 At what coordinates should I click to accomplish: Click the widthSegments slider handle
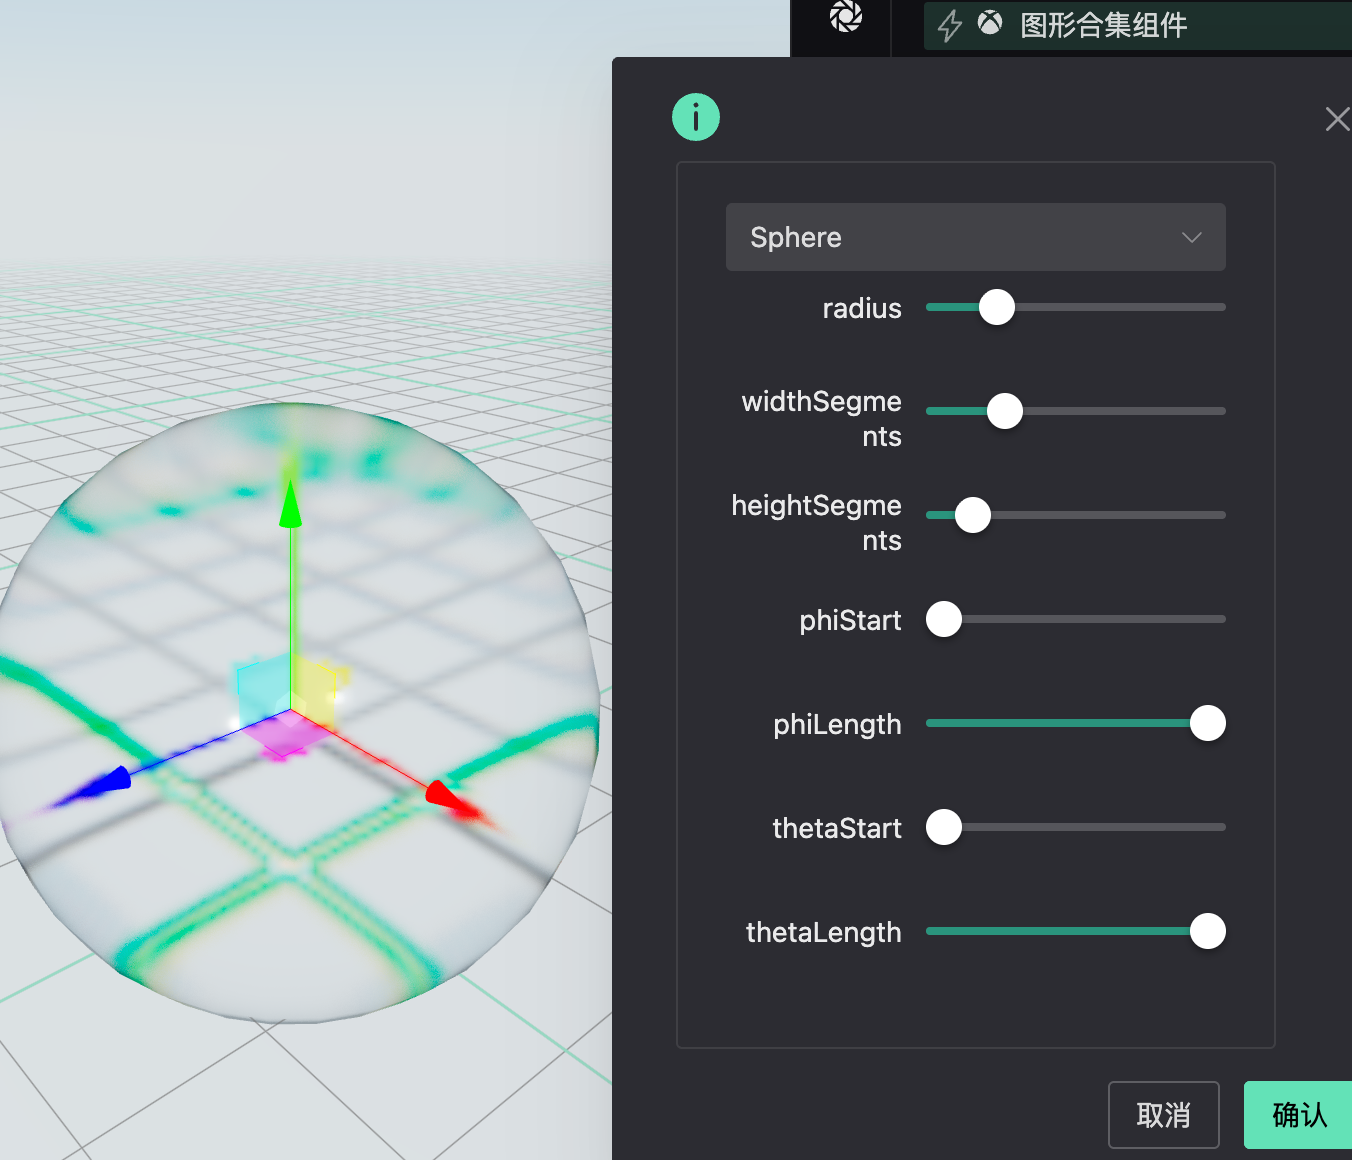pyautogui.click(x=1005, y=411)
